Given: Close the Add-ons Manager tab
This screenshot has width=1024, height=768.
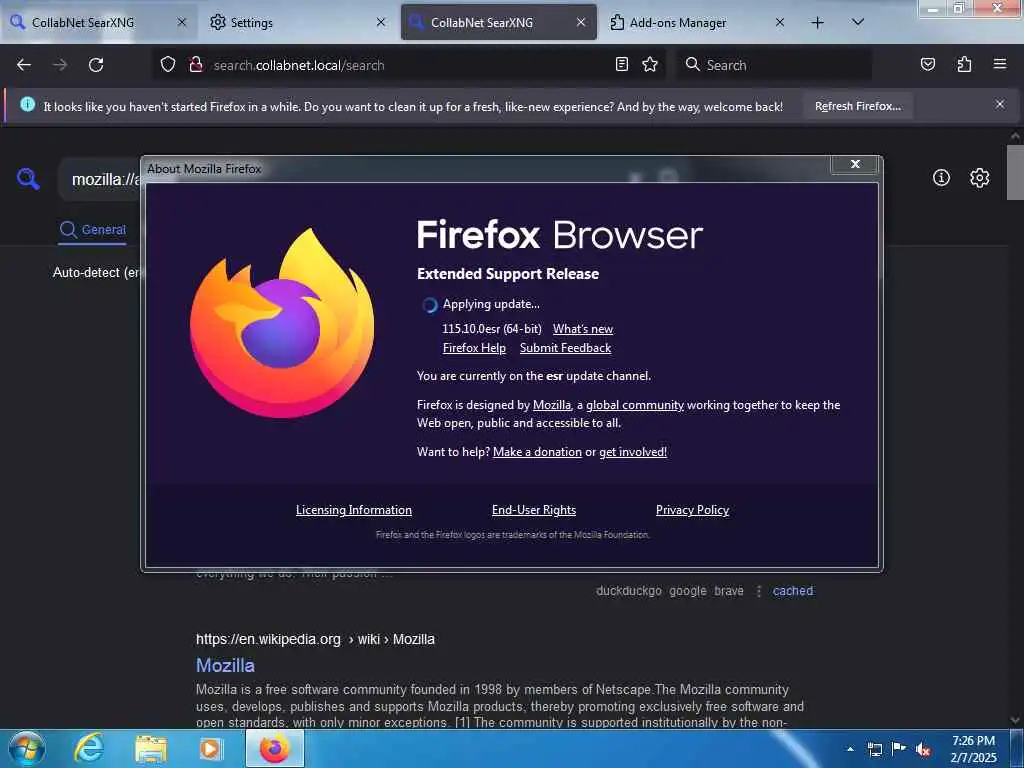Looking at the screenshot, I should tap(780, 22).
